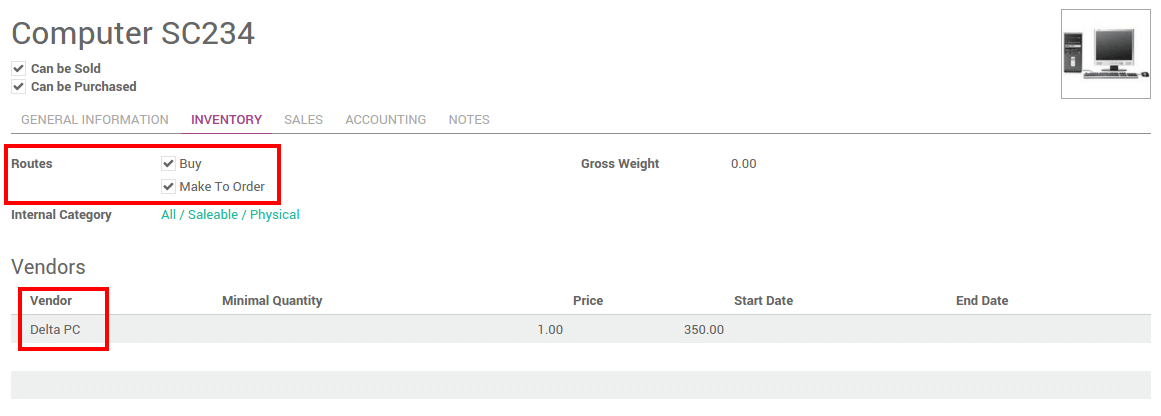
Task: Click the Start Date column header
Action: point(763,301)
